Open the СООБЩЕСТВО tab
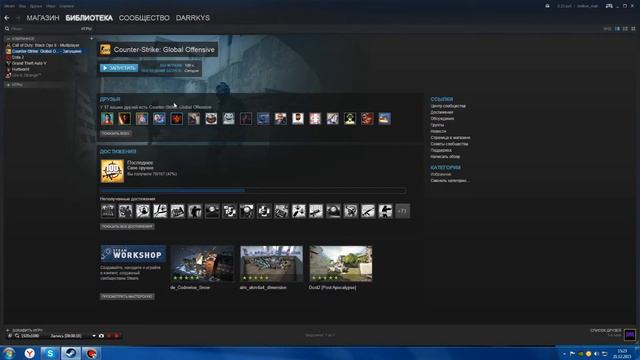 coord(144,18)
